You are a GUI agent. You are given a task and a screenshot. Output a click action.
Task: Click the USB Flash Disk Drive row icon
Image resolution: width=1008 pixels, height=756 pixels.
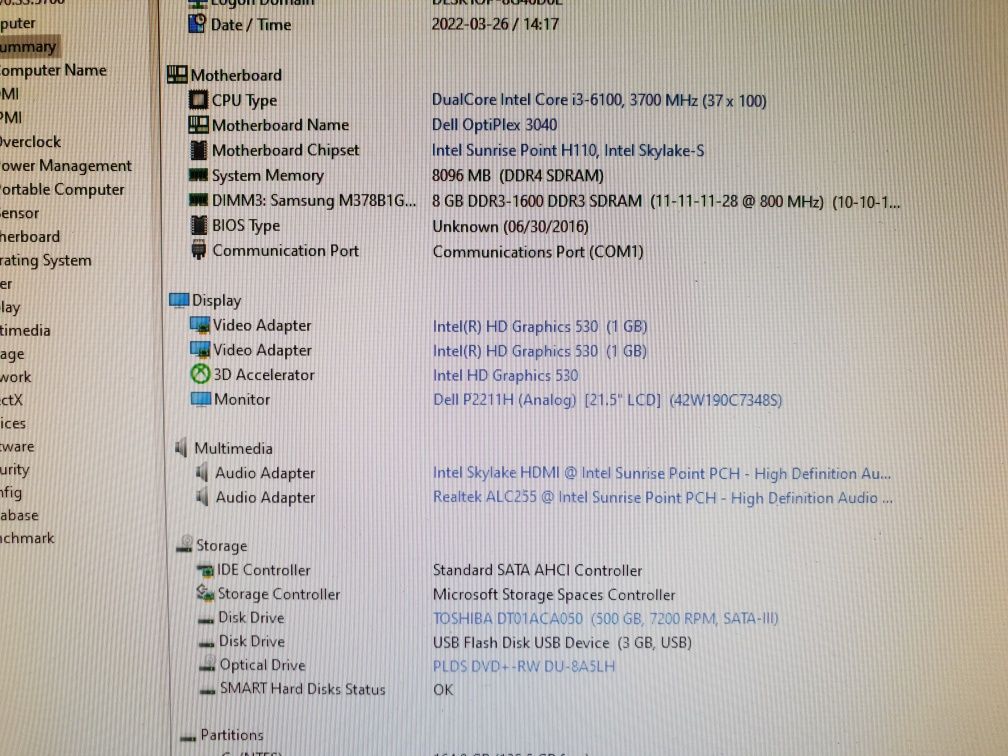207,644
